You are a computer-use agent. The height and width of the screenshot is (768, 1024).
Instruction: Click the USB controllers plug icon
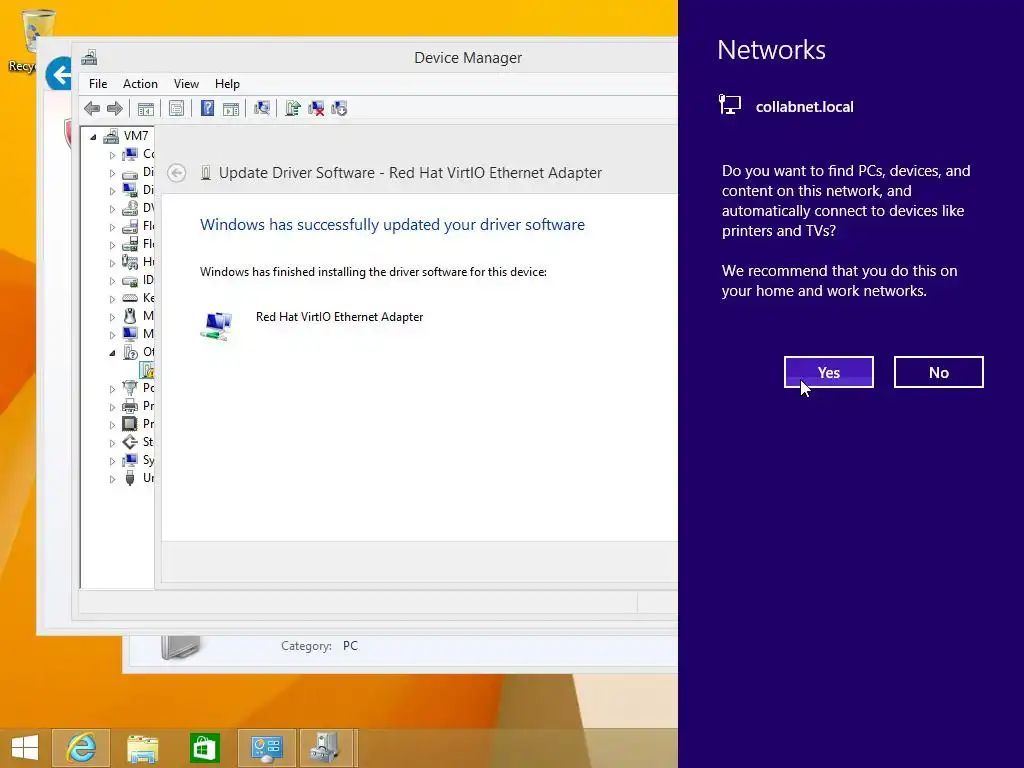pos(130,478)
